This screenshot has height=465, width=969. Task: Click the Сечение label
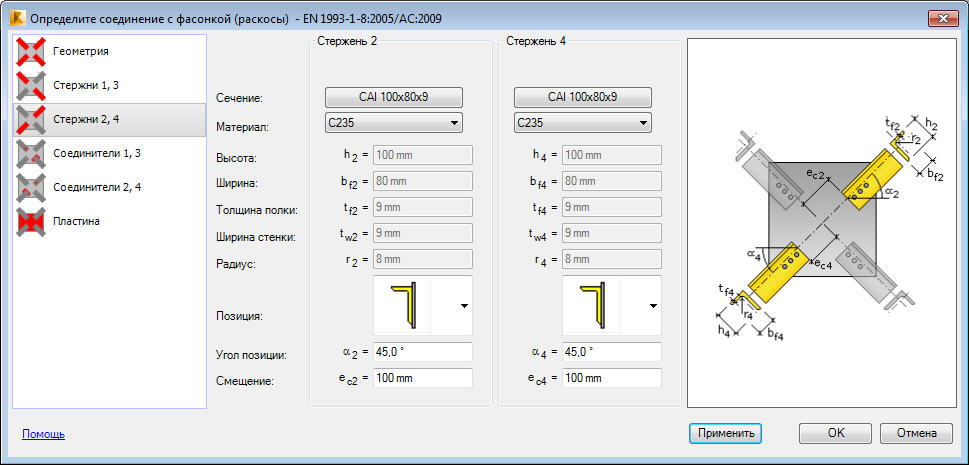240,98
